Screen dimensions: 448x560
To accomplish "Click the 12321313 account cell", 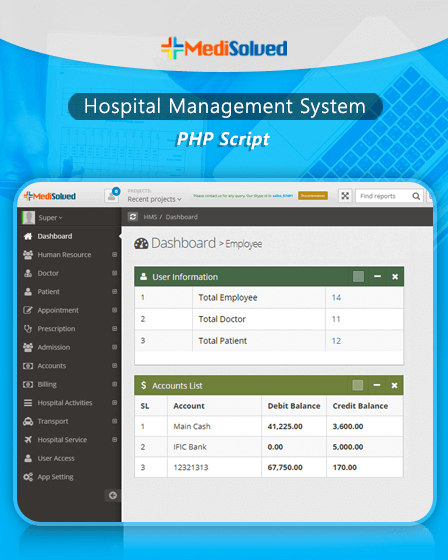I will coord(214,467).
